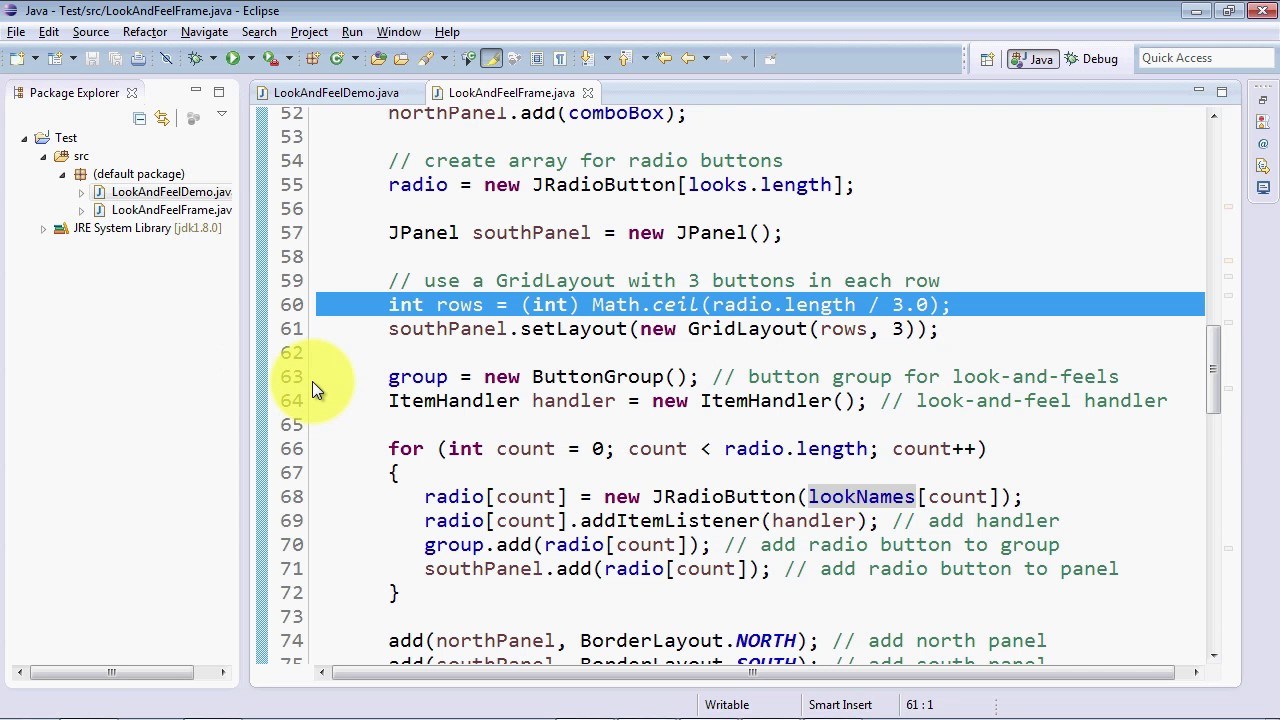Click the green Run button
1280x720 pixels.
tap(232, 58)
